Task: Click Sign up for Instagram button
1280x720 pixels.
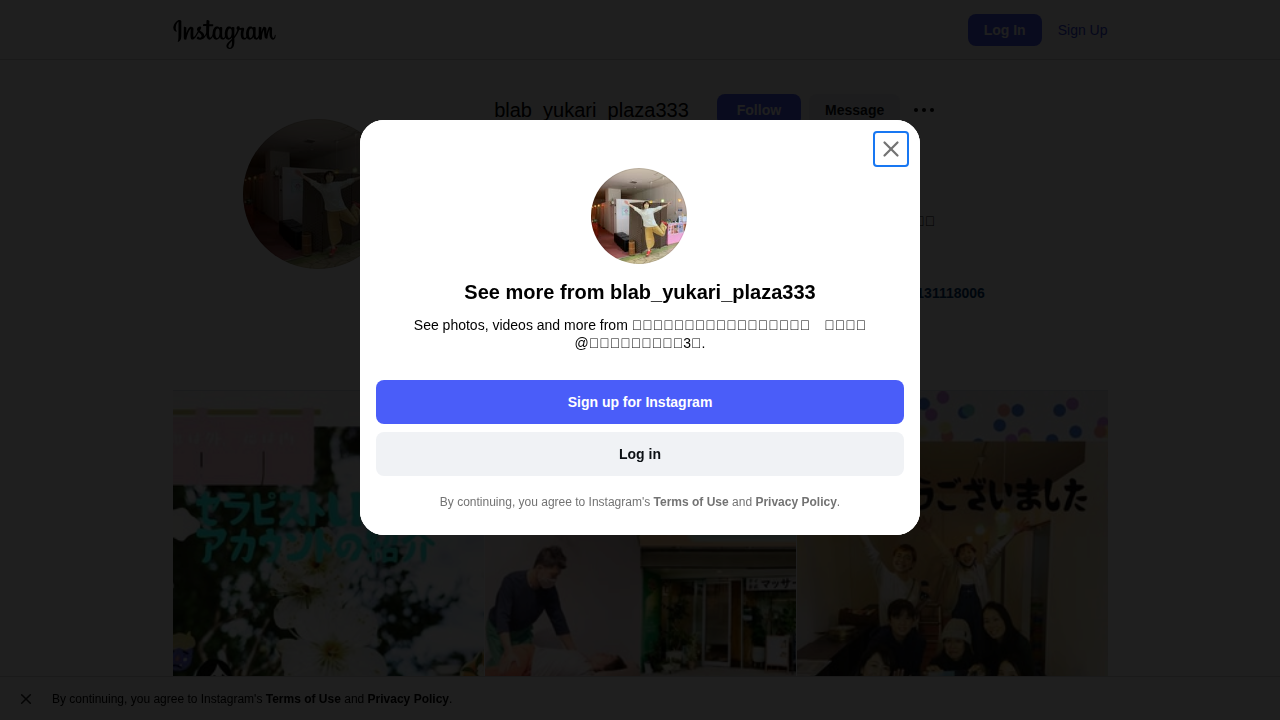Action: pos(640,402)
